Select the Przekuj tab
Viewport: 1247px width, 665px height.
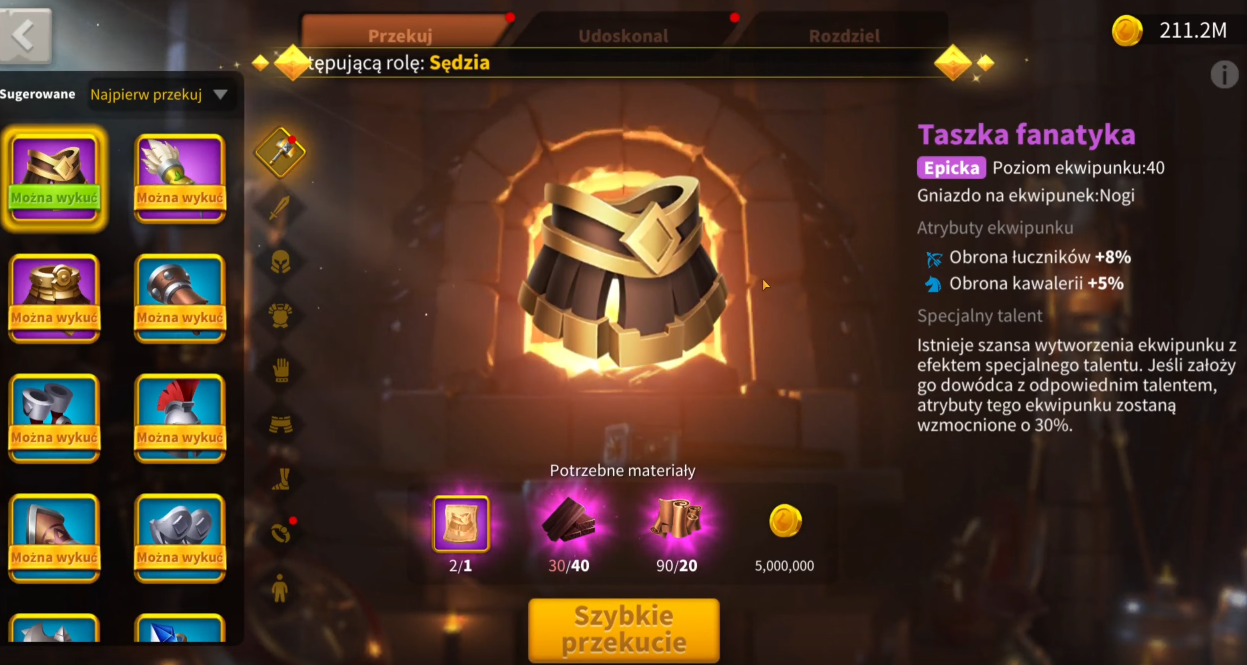[400, 36]
